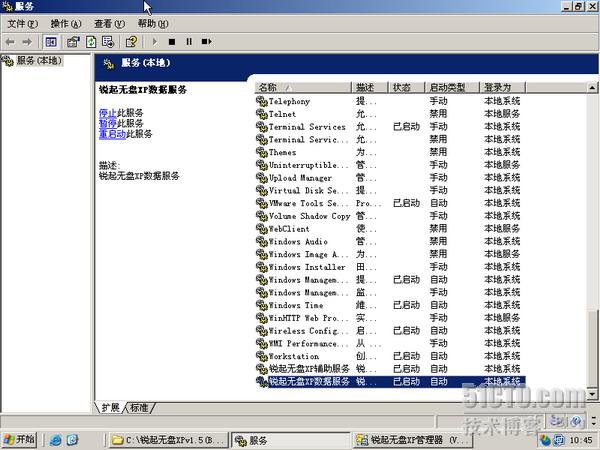The image size is (600, 450).
Task: Click the 暂停 this service link
Action: 108,123
